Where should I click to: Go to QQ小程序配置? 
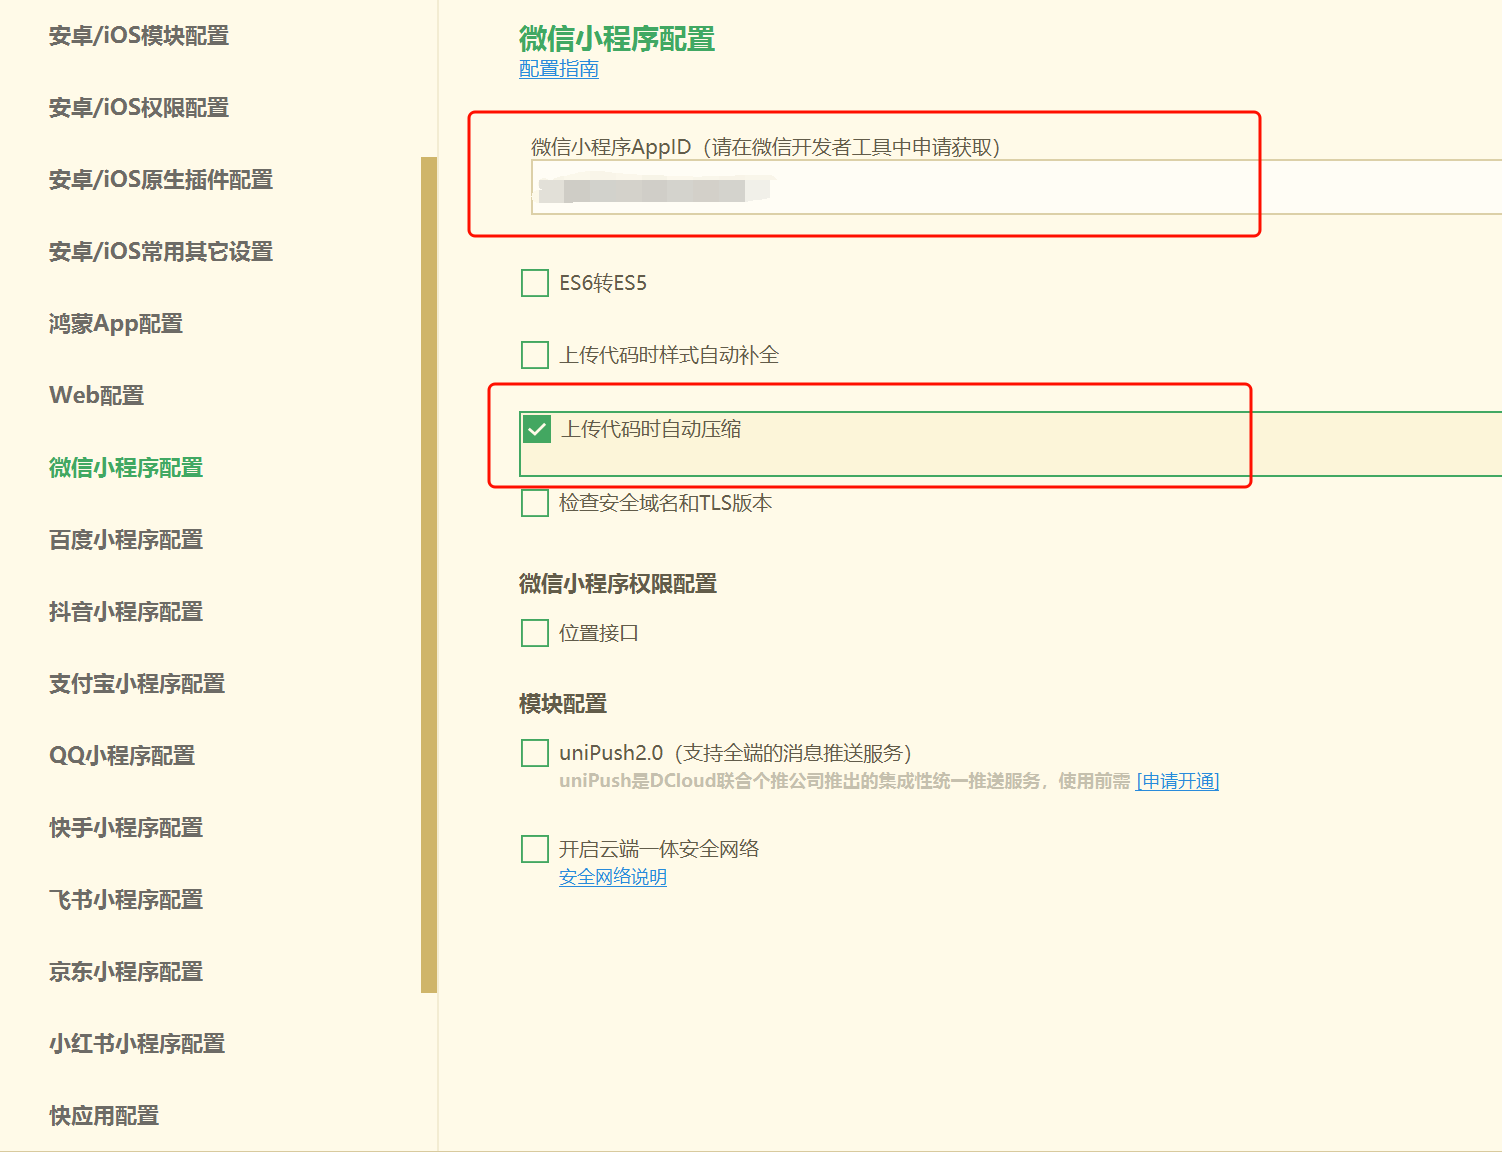tap(122, 756)
